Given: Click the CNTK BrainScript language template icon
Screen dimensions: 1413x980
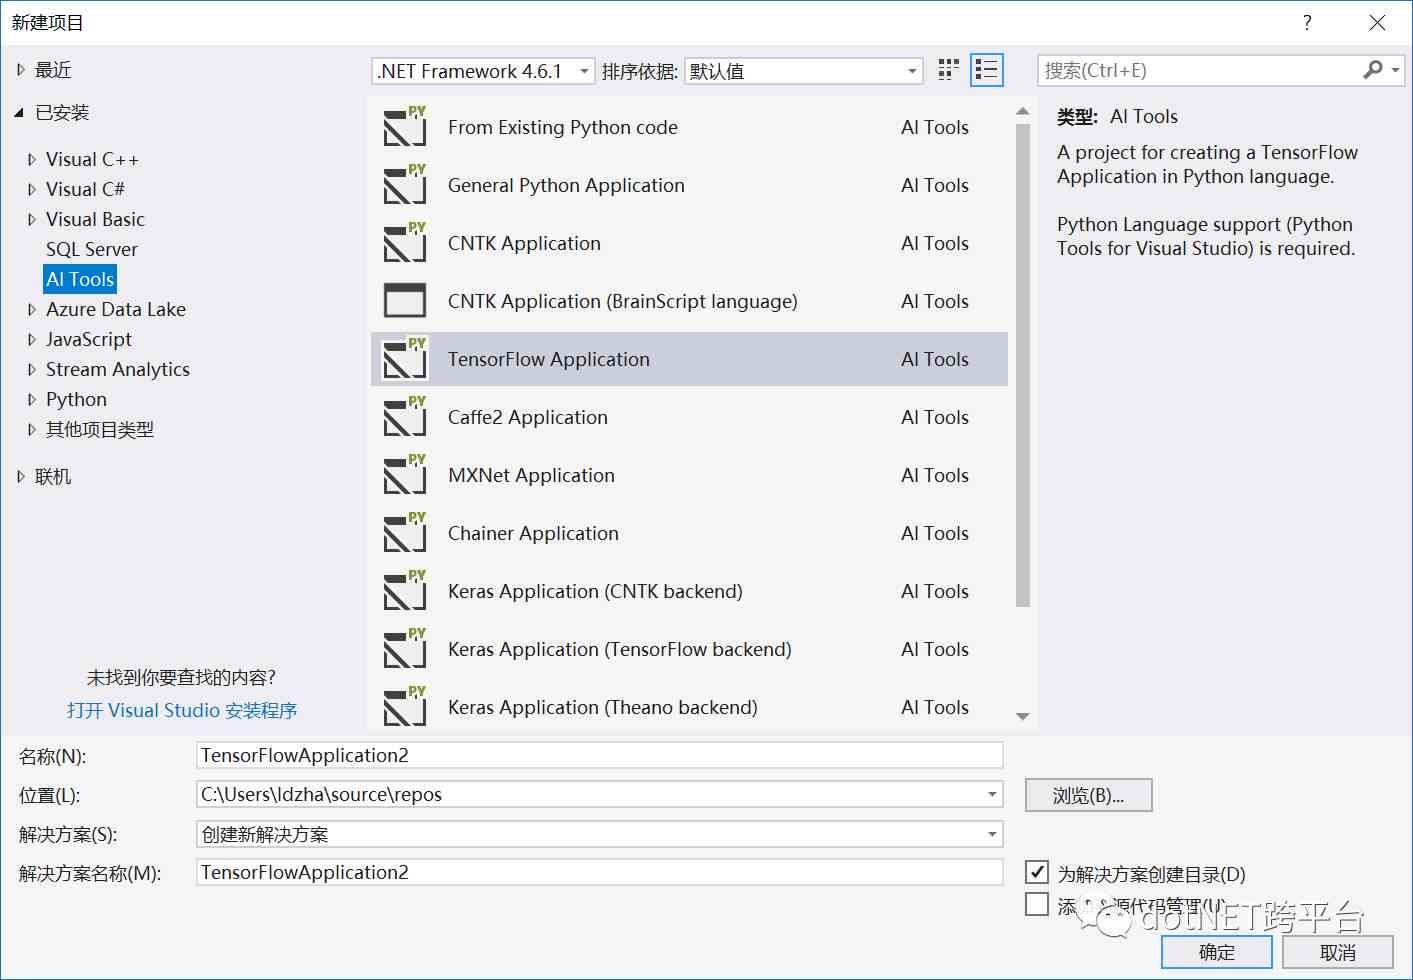Looking at the screenshot, I should (405, 301).
